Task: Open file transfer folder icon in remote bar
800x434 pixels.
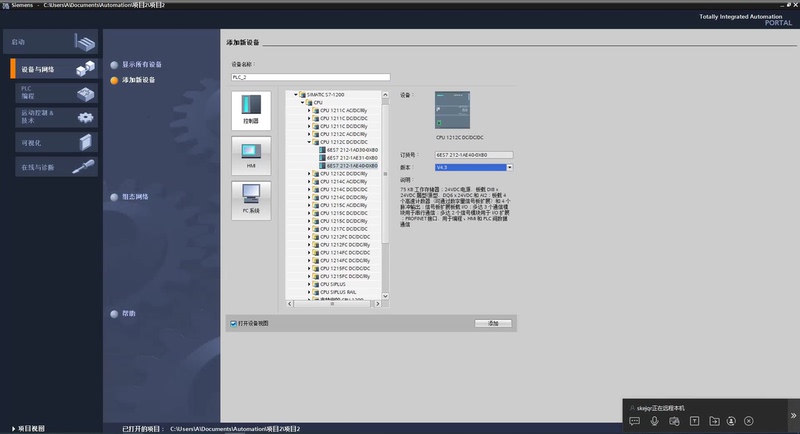Action: tap(714, 421)
